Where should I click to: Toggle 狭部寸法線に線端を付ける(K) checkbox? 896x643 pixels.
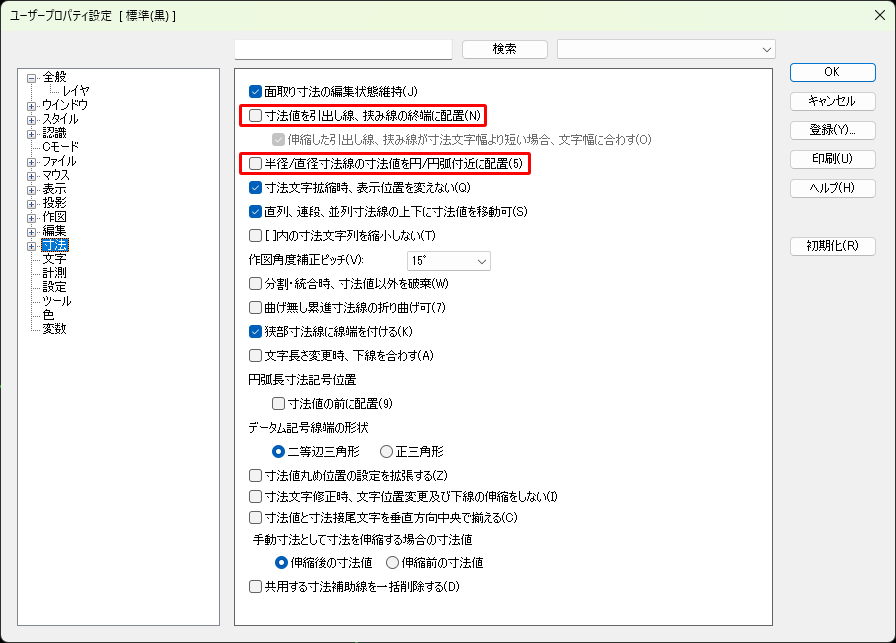[256, 331]
